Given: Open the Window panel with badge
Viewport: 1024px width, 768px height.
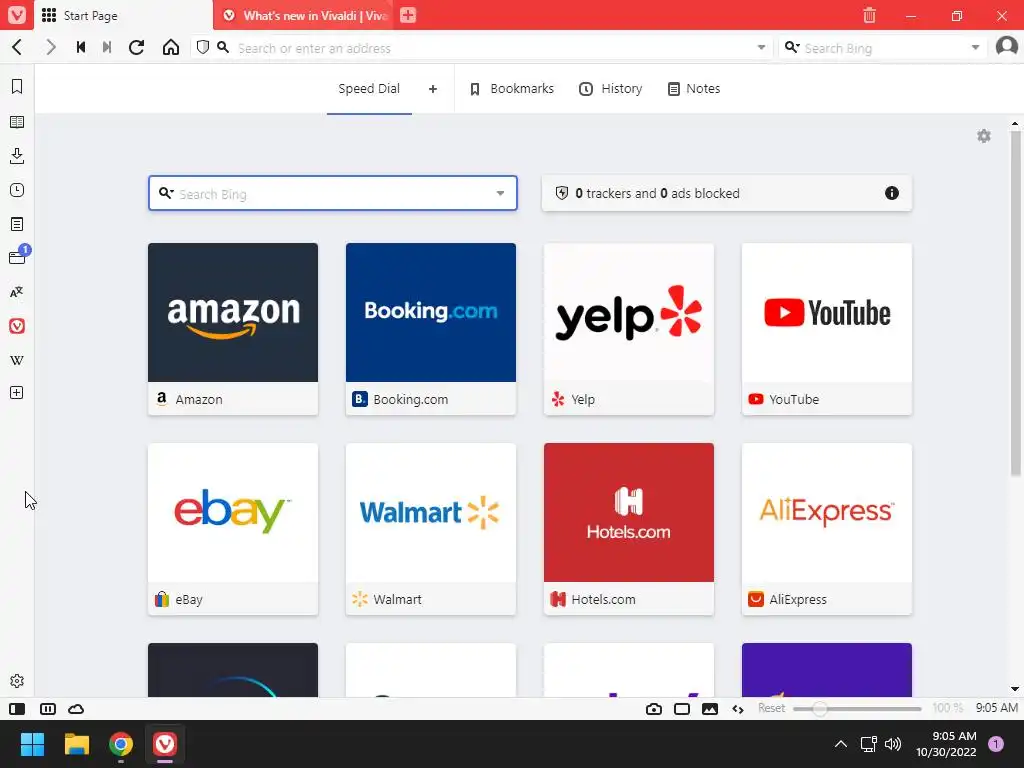Looking at the screenshot, I should (18, 256).
